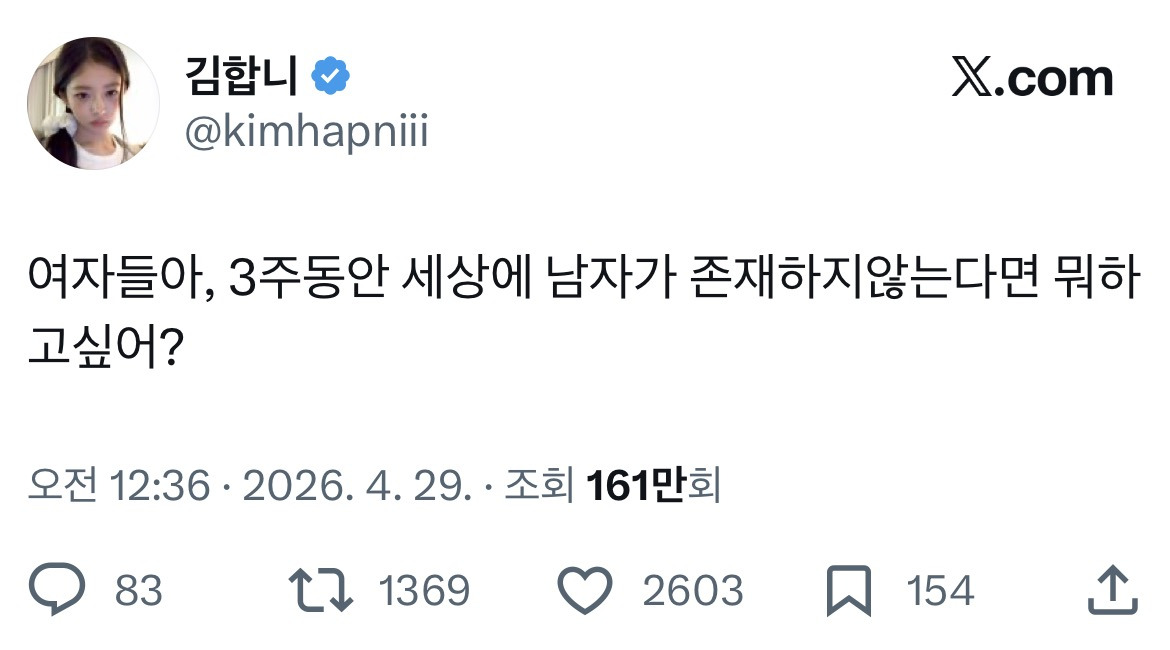Click the X logo at top right
1170x650 pixels.
click(972, 77)
